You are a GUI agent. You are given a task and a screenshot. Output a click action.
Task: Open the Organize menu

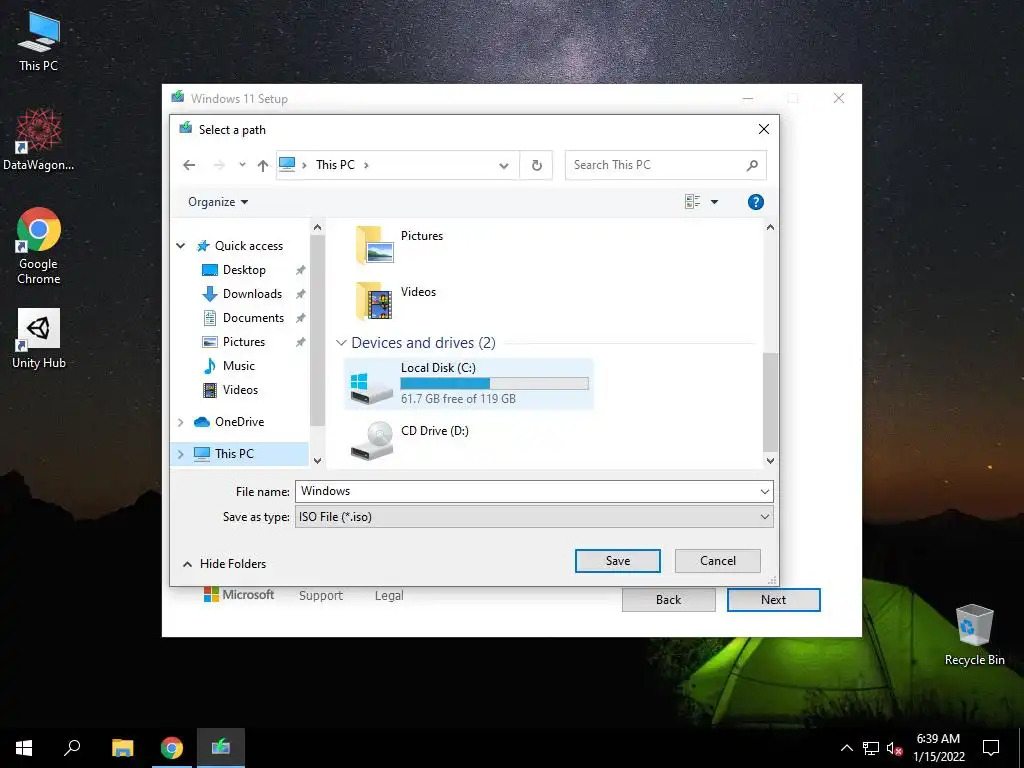pyautogui.click(x=218, y=202)
